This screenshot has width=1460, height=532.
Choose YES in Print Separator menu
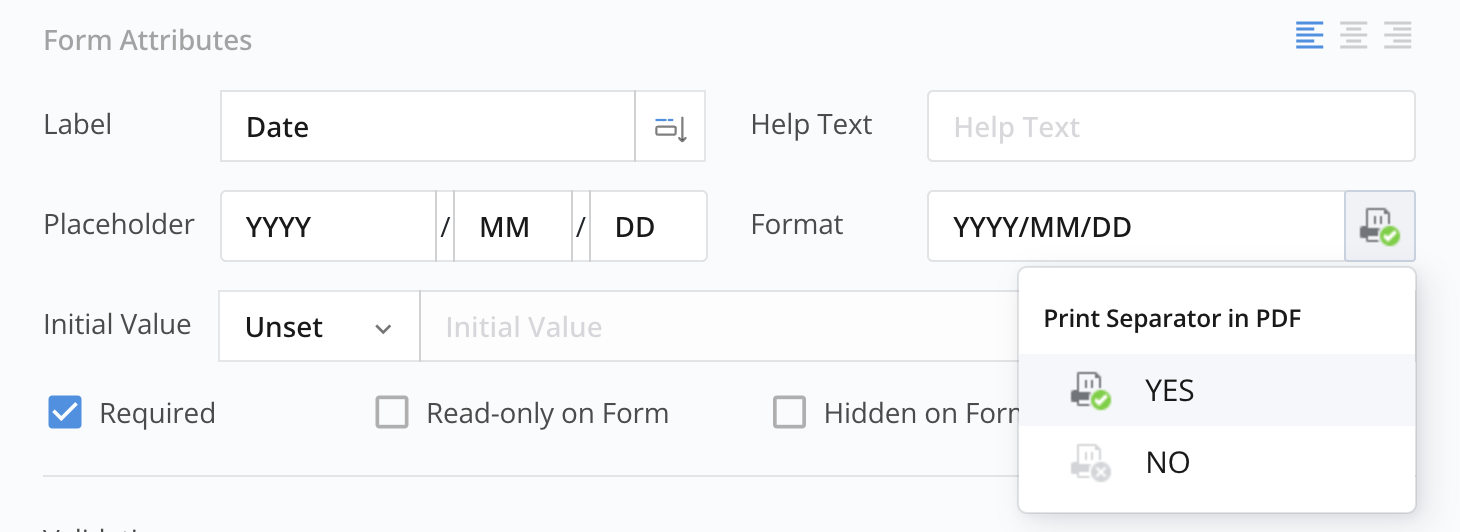1169,390
